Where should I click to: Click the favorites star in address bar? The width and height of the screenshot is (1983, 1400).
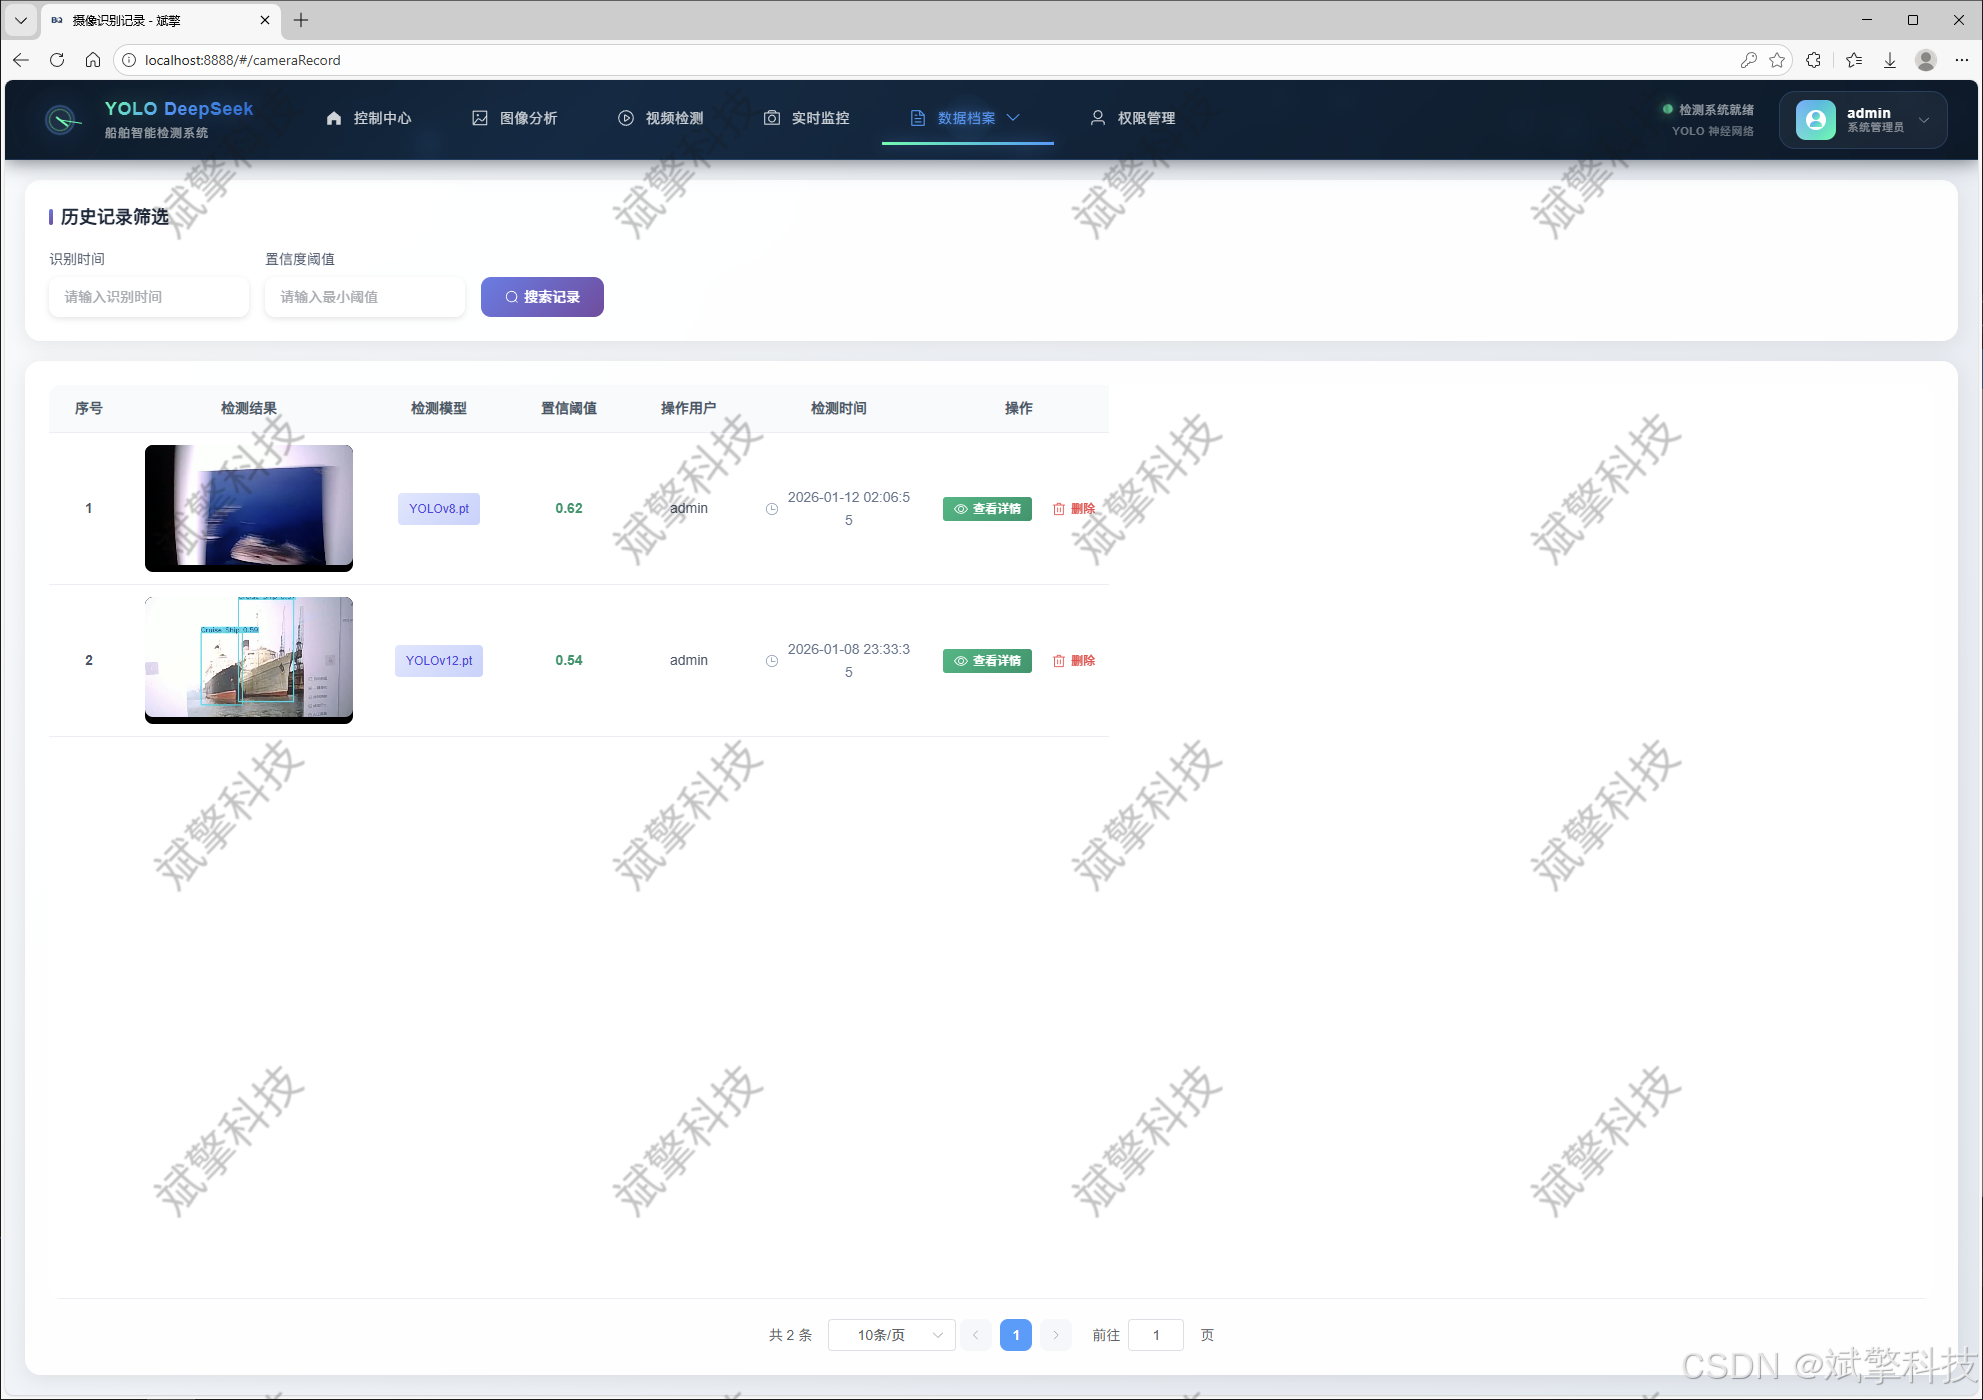(1777, 60)
